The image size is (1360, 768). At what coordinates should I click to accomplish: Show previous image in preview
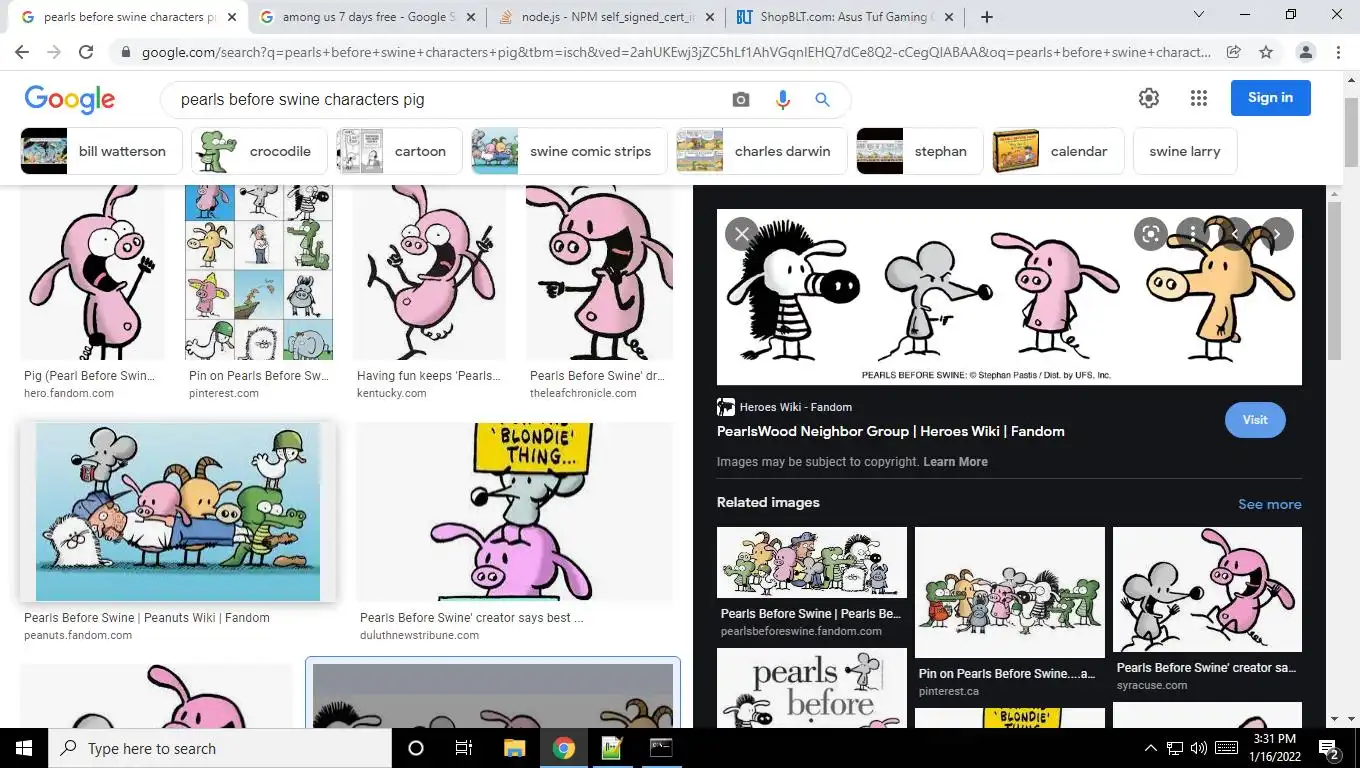tap(1235, 234)
